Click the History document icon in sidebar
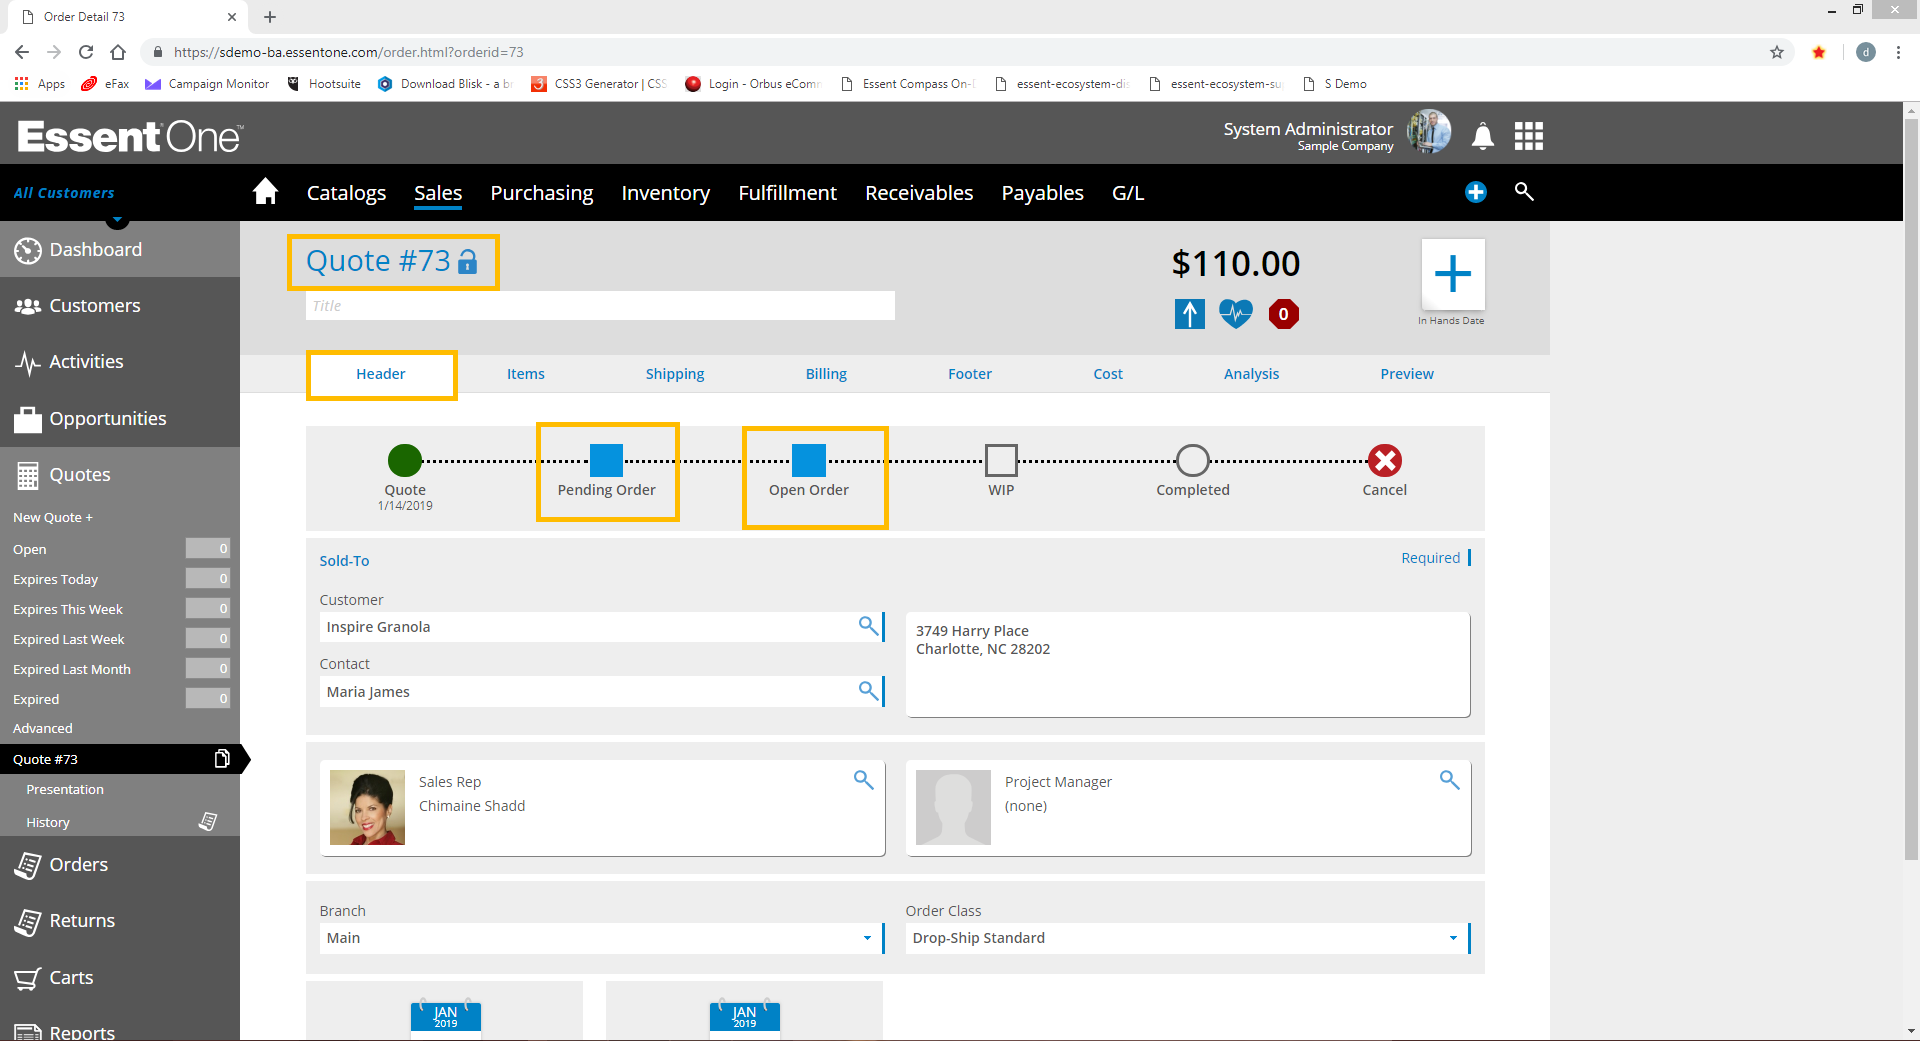The width and height of the screenshot is (1920, 1041). (208, 821)
